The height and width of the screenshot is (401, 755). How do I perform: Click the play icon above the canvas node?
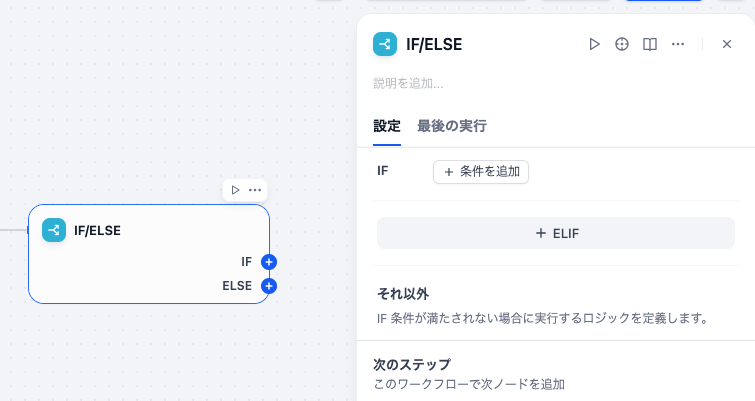(x=235, y=190)
